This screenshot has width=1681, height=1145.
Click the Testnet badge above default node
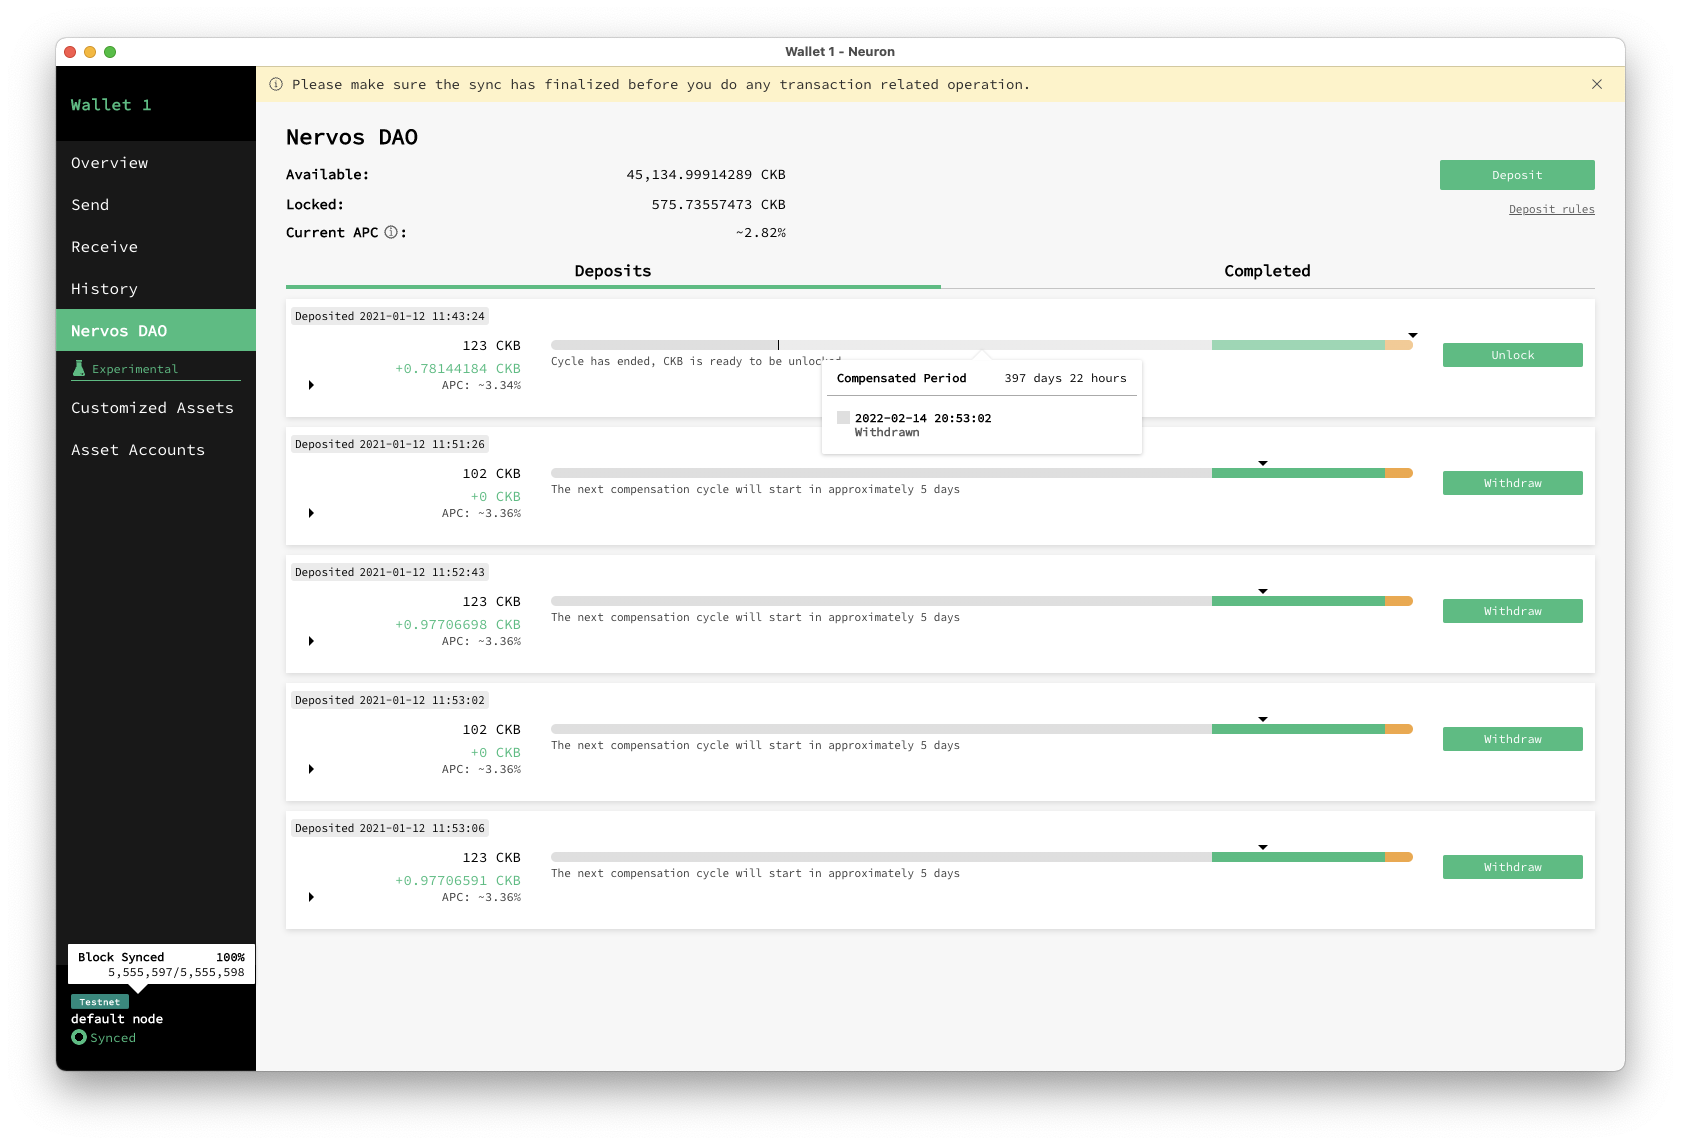99,1001
